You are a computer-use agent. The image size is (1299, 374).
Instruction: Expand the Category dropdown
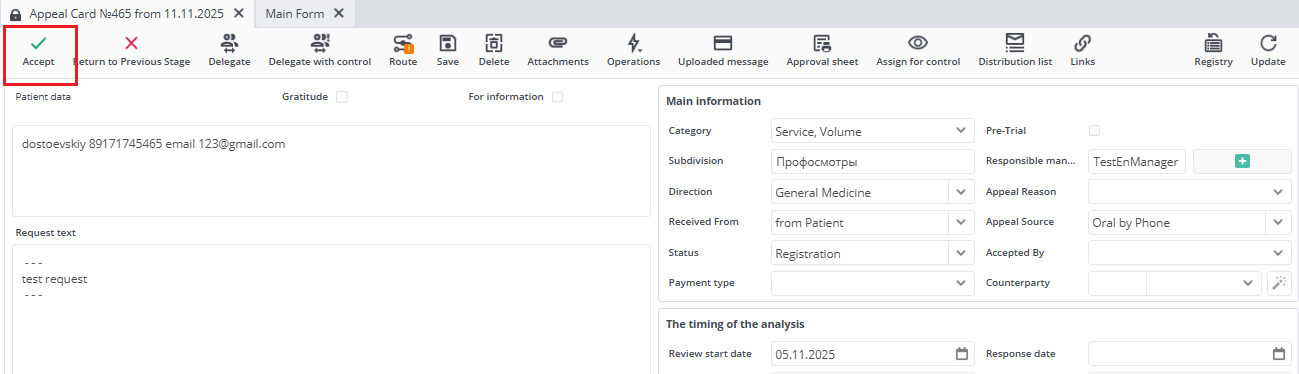pos(961,131)
